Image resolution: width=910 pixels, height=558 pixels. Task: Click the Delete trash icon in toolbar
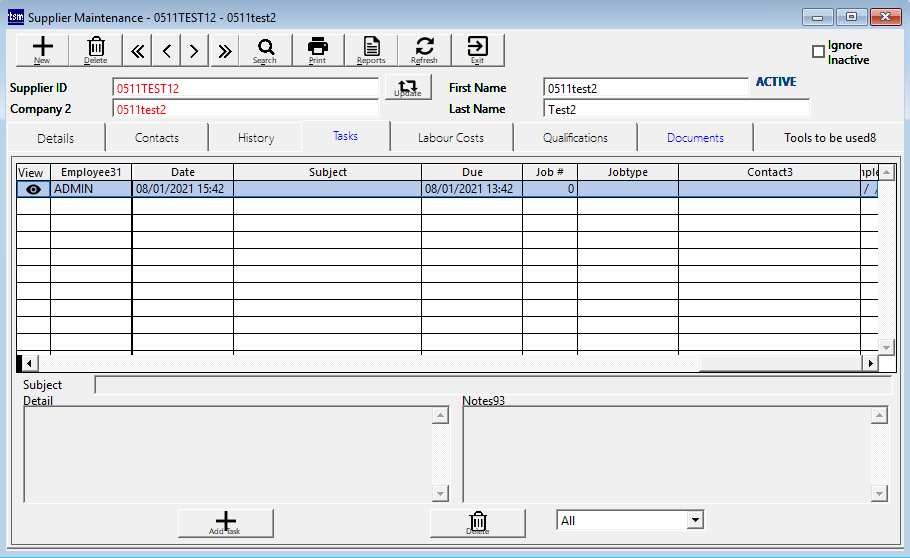pyautogui.click(x=96, y=49)
